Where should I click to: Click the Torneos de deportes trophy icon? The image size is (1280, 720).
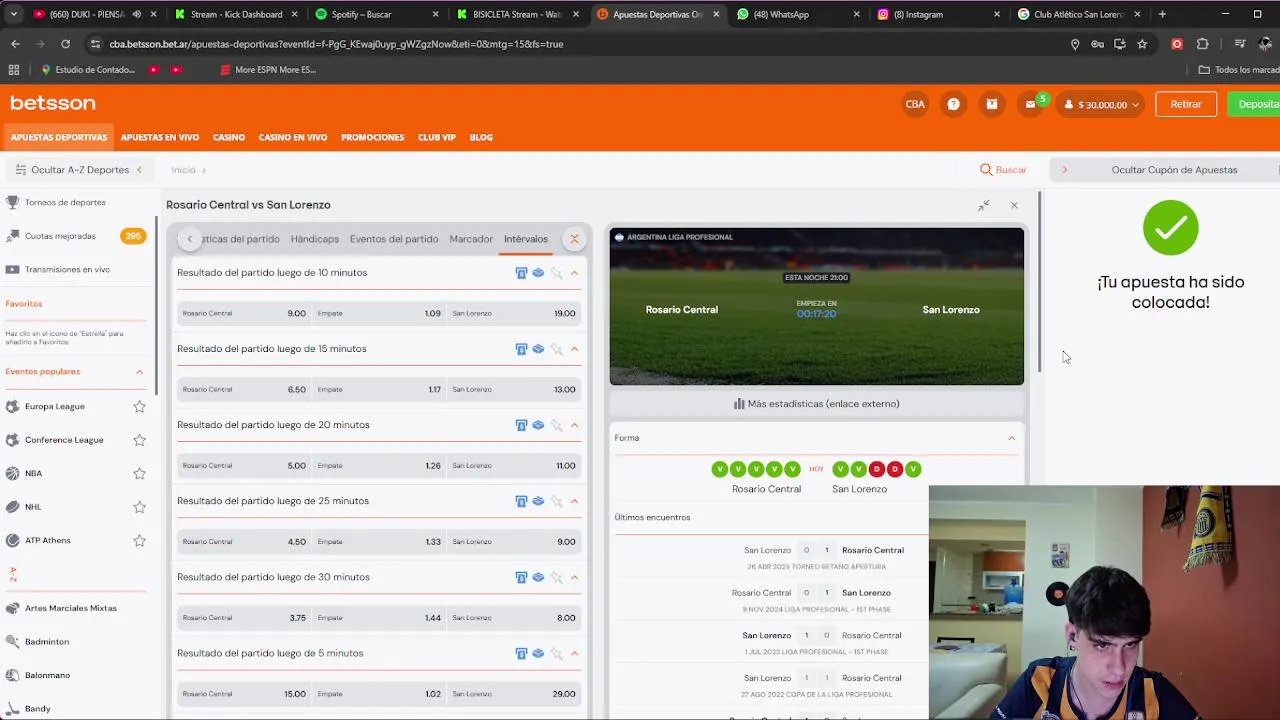coord(12,202)
